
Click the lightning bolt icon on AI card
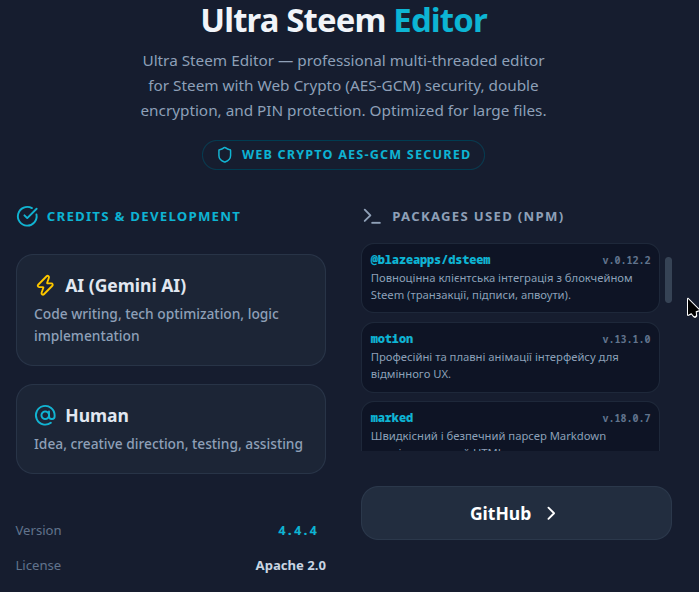[45, 285]
